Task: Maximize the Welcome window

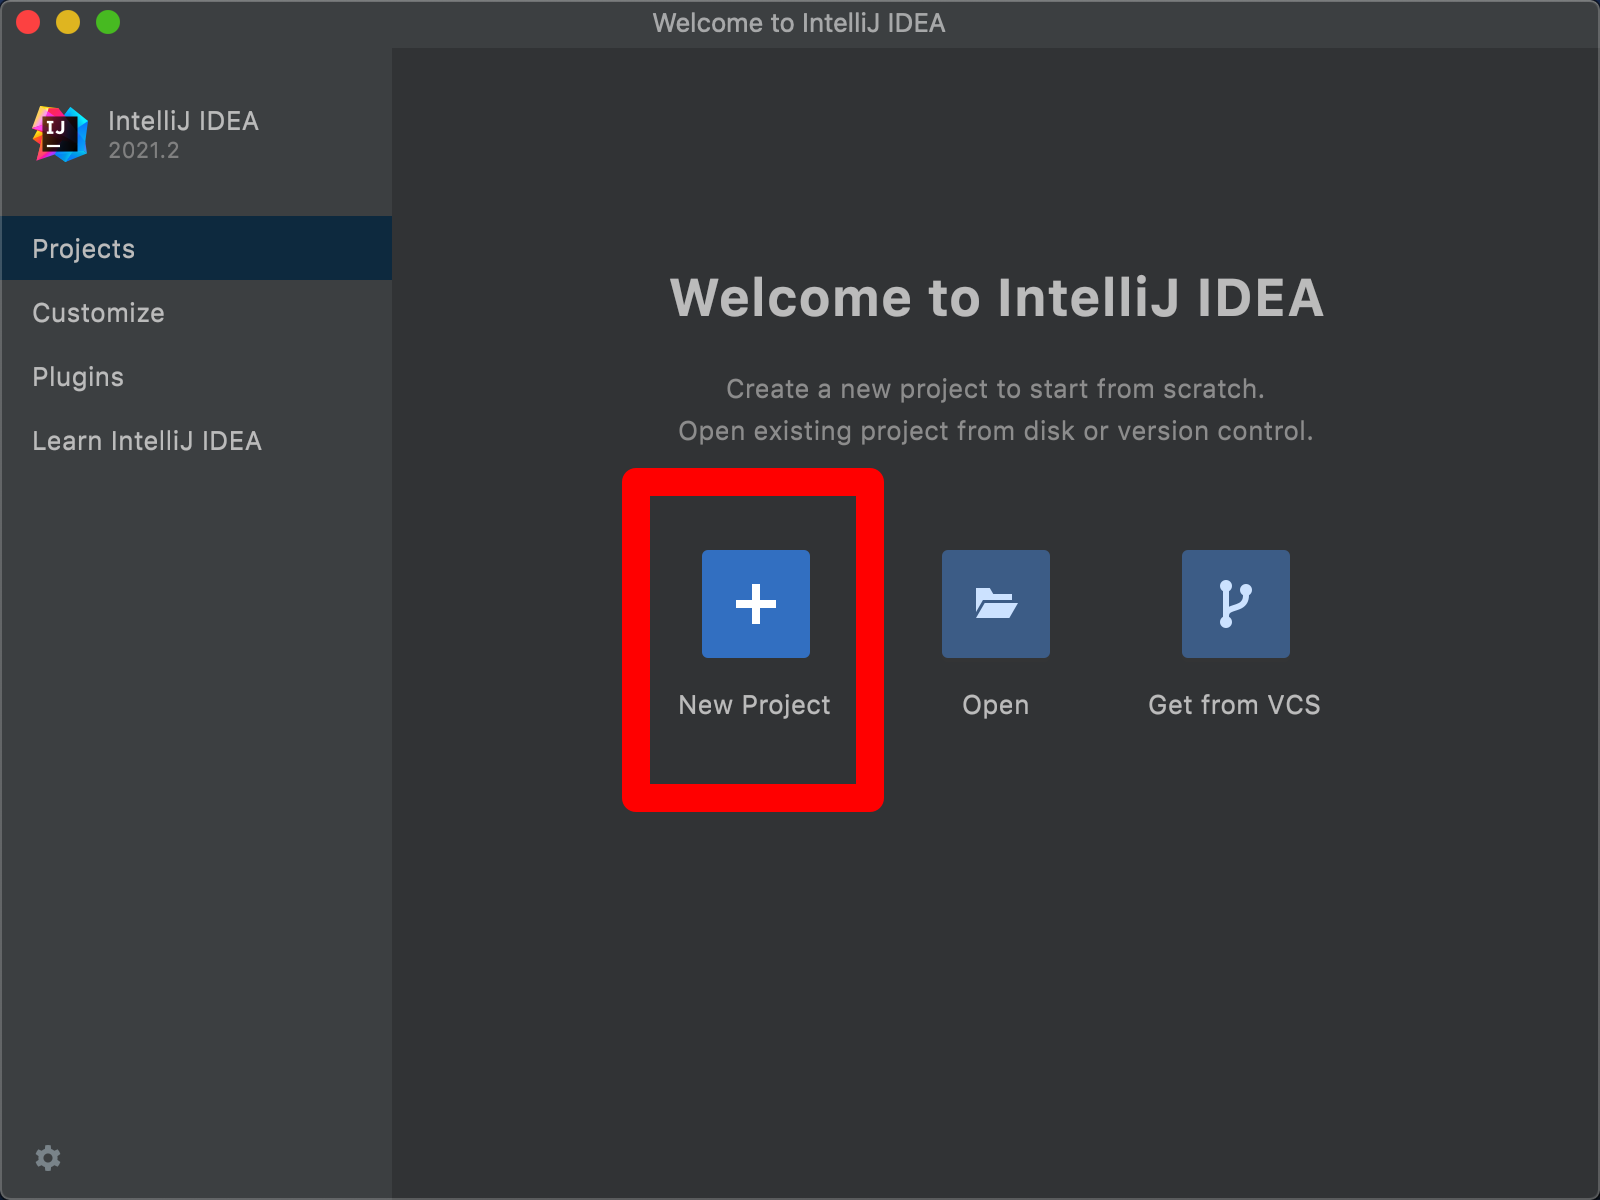Action: [x=108, y=22]
